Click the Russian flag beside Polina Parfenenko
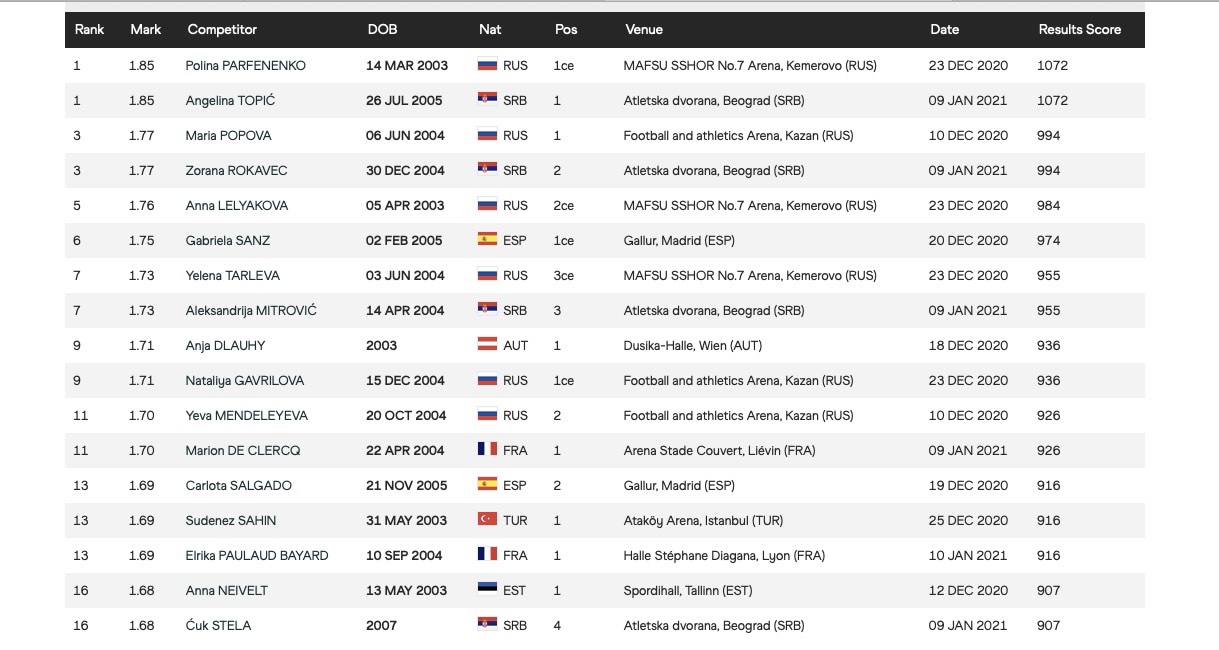 [x=488, y=65]
